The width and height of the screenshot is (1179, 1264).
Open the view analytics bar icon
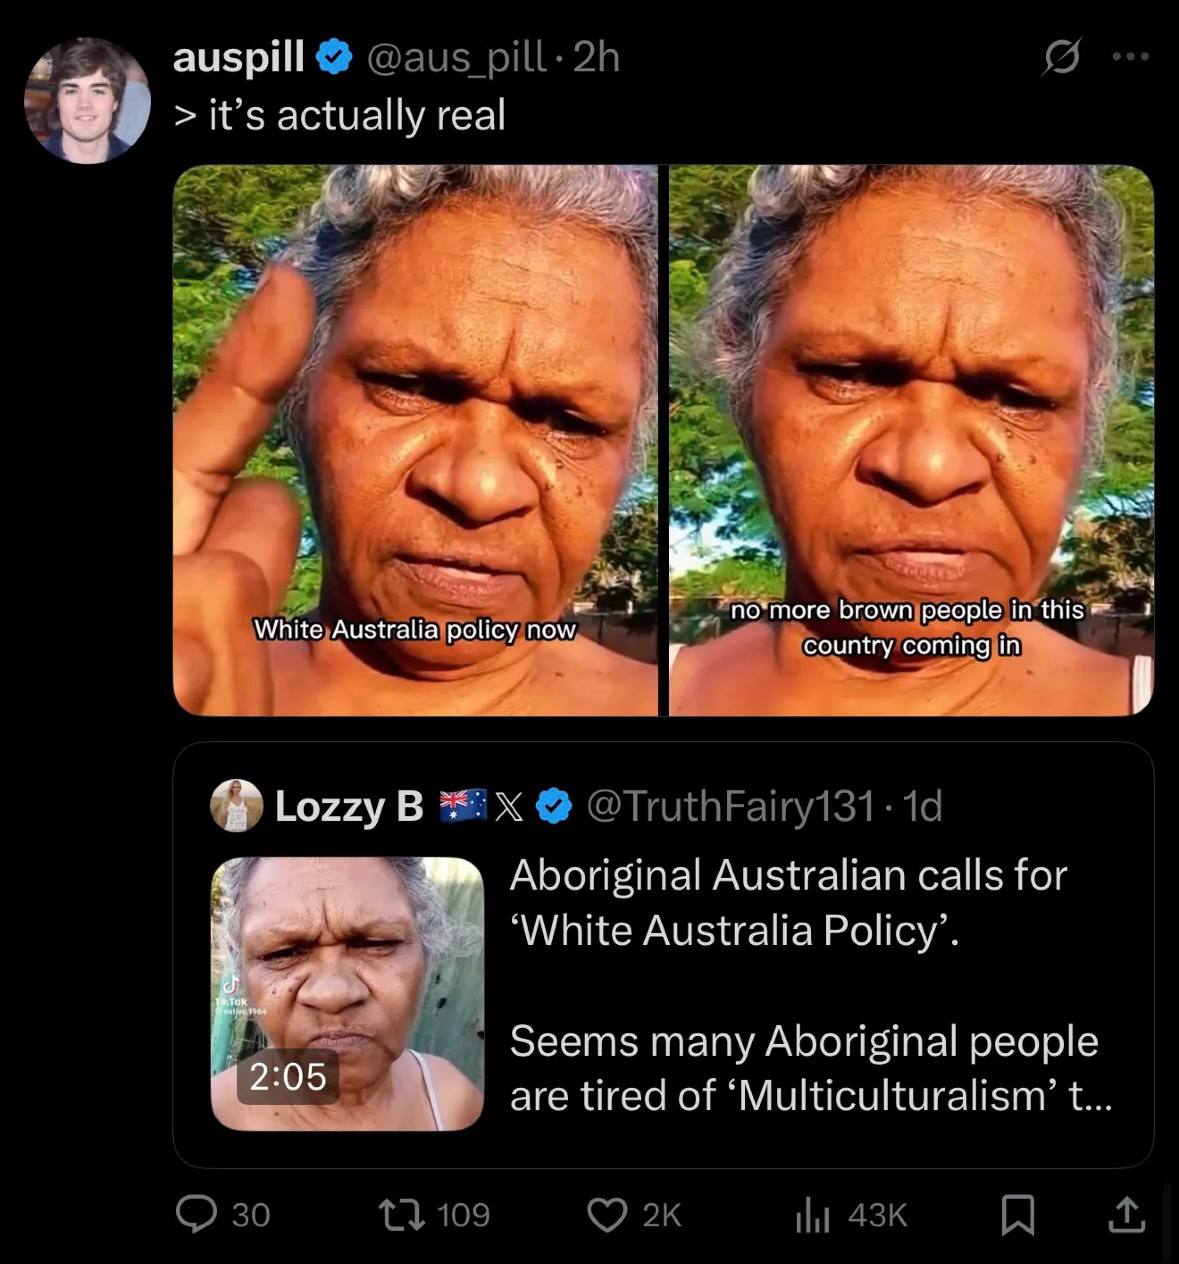[x=811, y=1215]
